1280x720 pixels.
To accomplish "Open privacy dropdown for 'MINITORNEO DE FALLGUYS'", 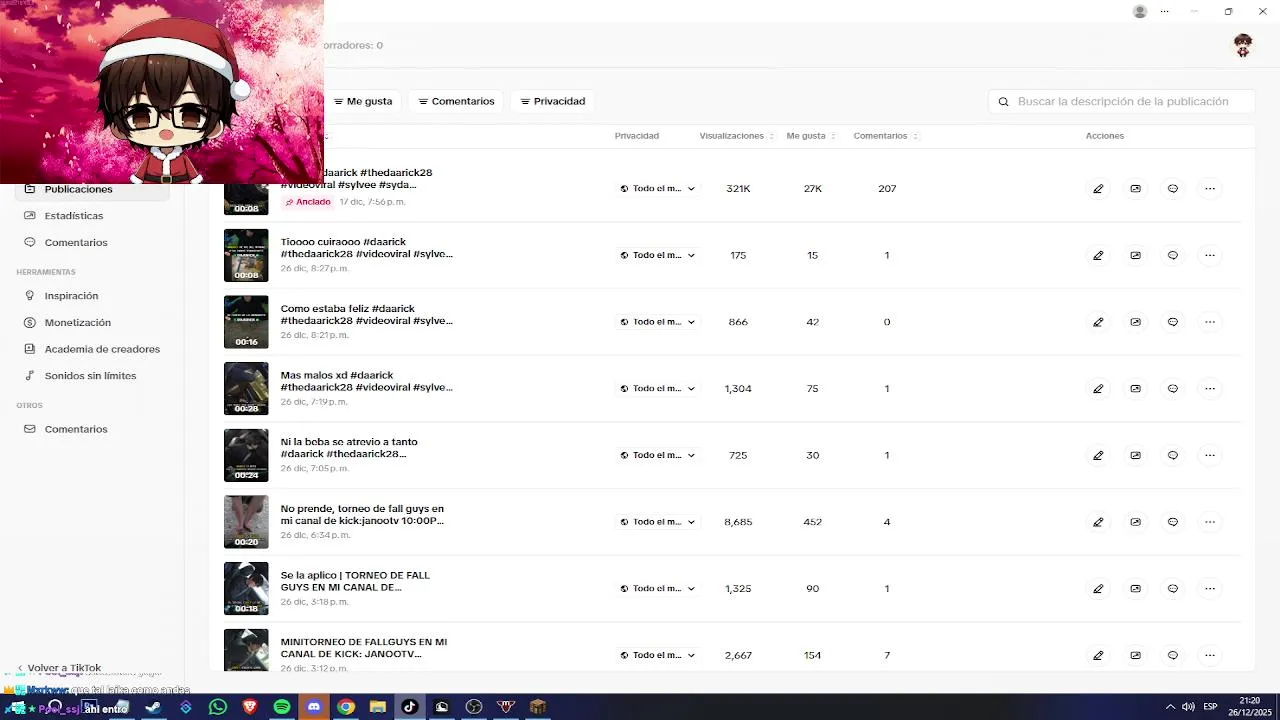I will 657,655.
